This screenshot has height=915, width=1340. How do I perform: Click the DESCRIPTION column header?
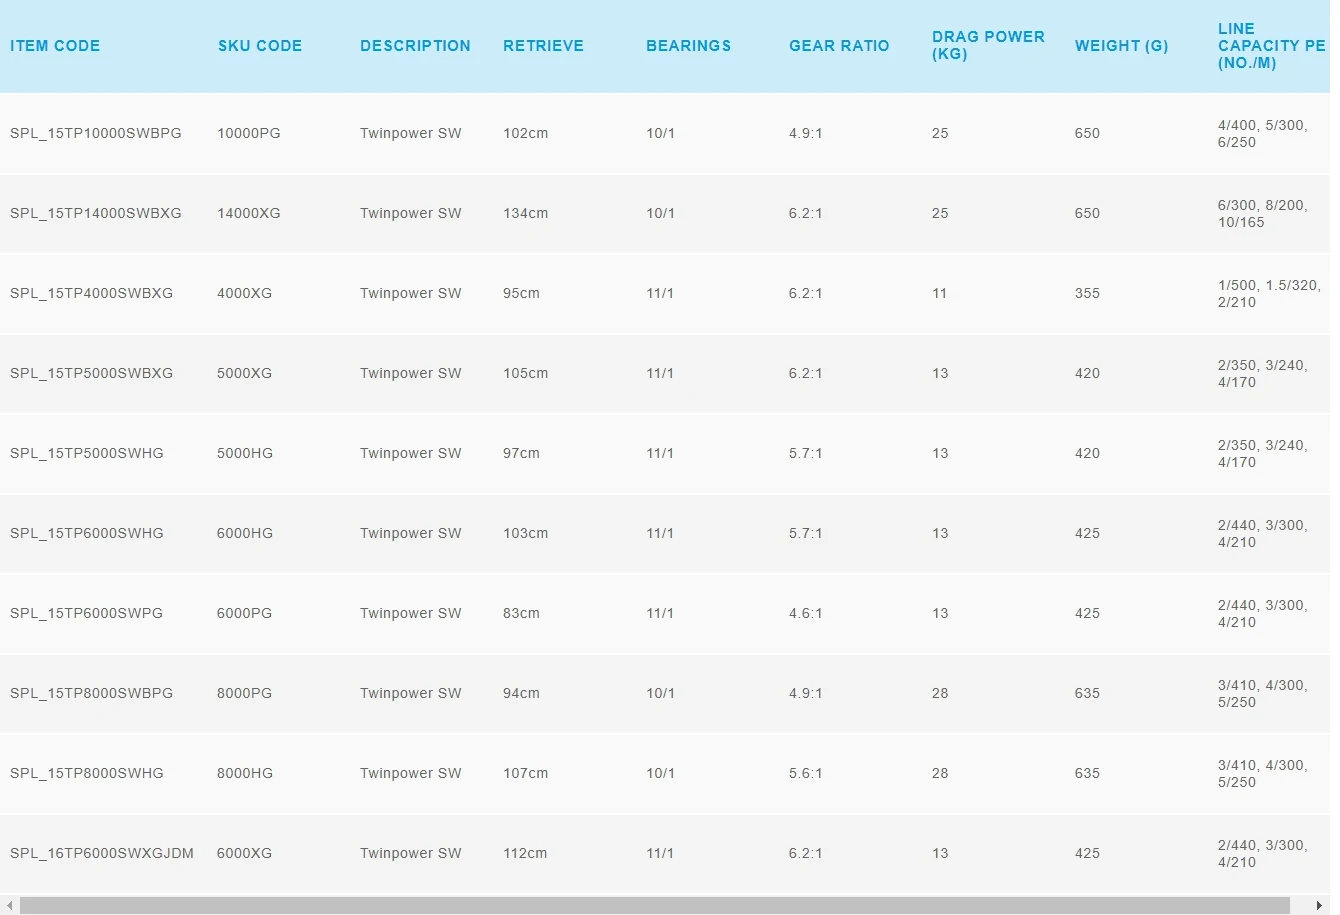coord(415,46)
